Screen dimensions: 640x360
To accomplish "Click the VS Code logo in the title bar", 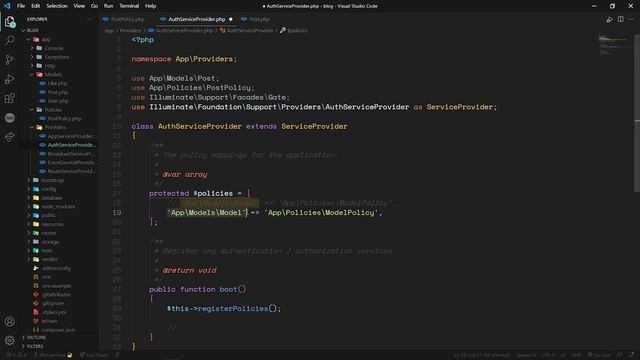I will (x=7, y=6).
